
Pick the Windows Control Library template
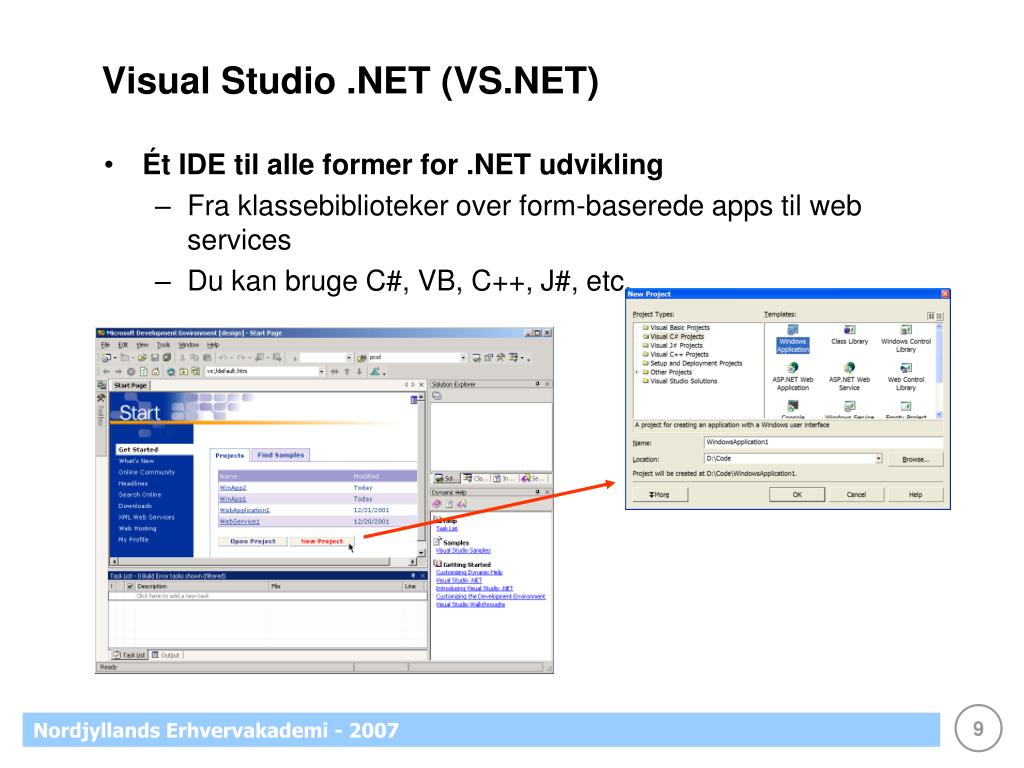tap(906, 340)
